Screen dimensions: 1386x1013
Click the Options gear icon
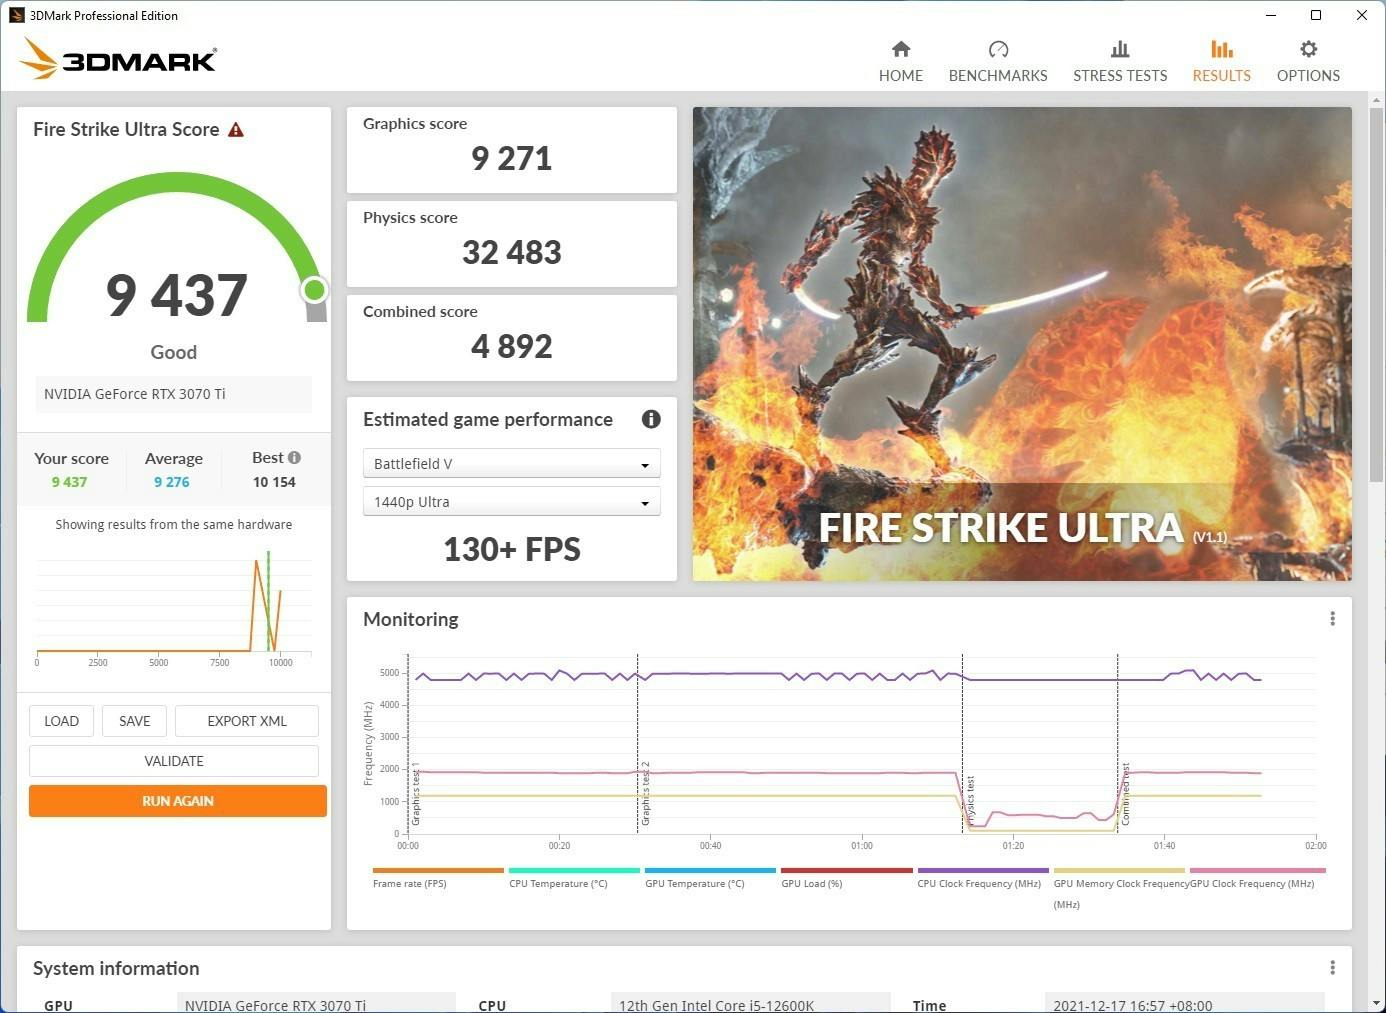pyautogui.click(x=1307, y=50)
